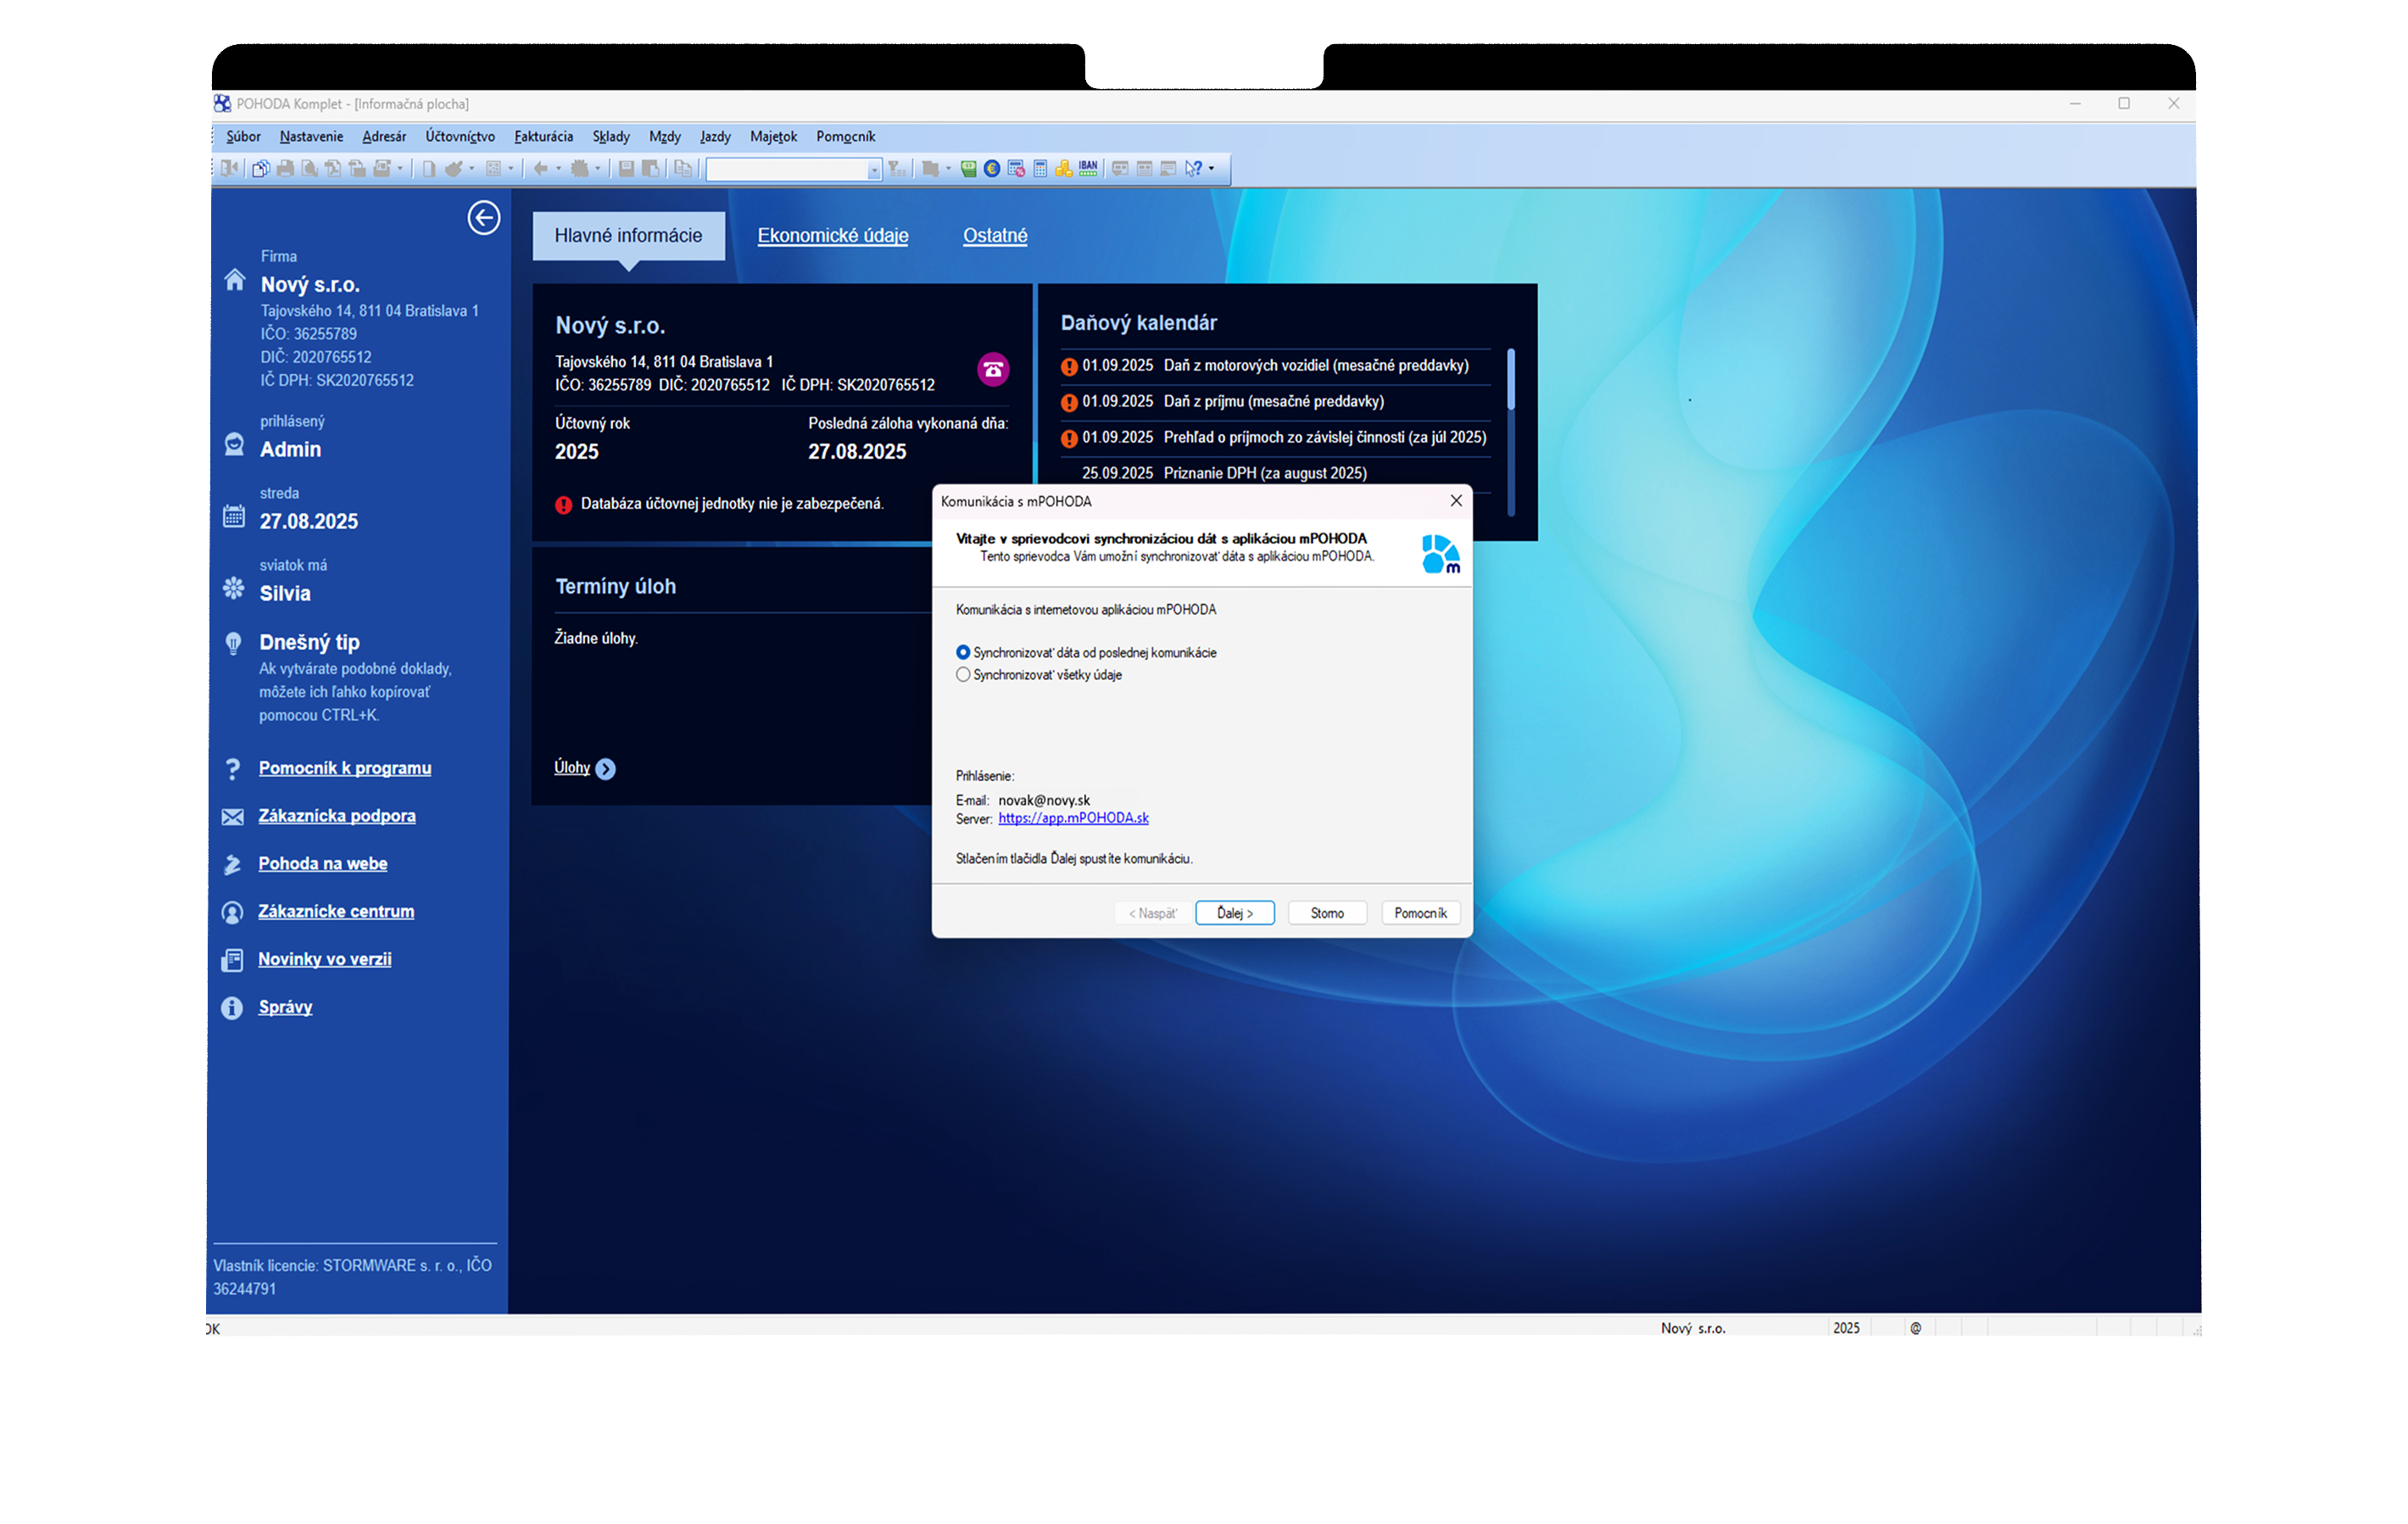Click the Pomocník button in dialog
The image size is (2408, 1524).
pos(1421,914)
